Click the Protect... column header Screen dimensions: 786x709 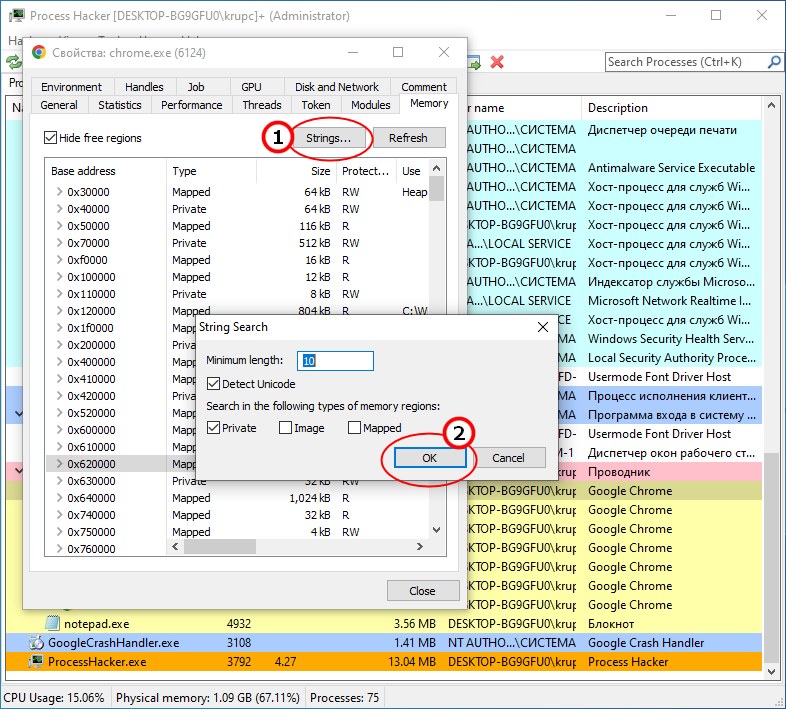365,171
